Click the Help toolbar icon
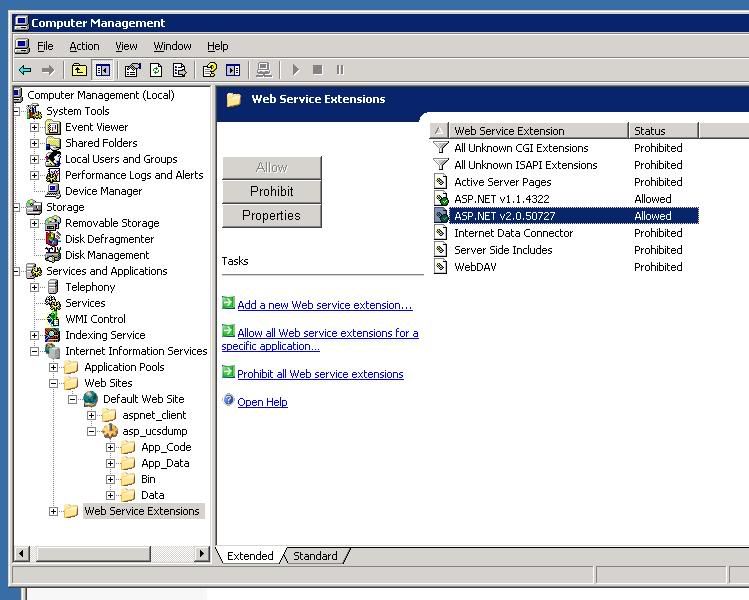 (209, 70)
